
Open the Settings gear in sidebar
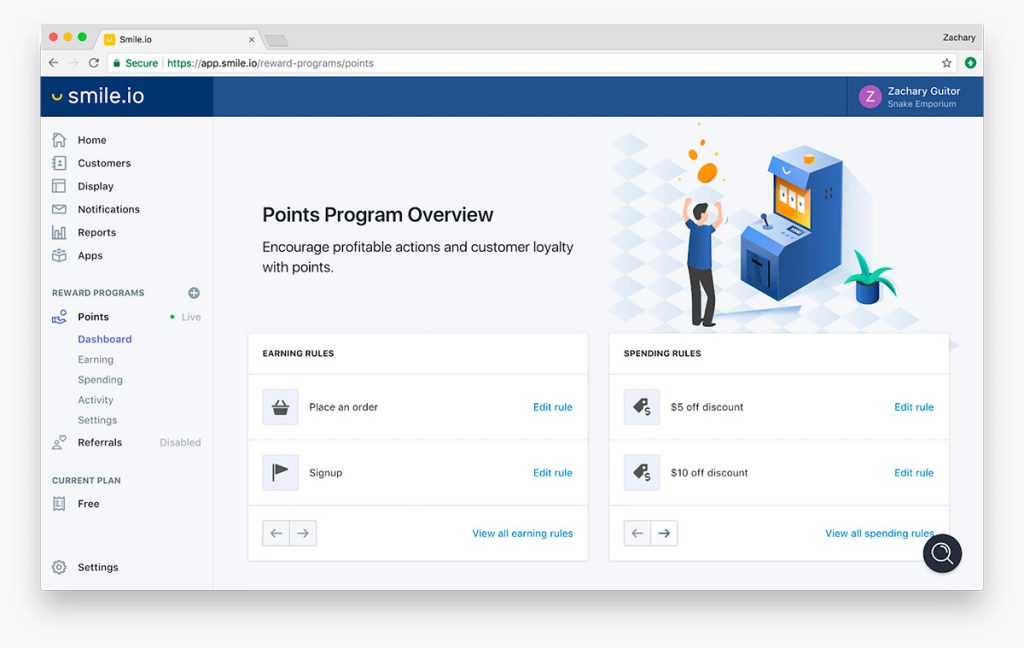59,567
